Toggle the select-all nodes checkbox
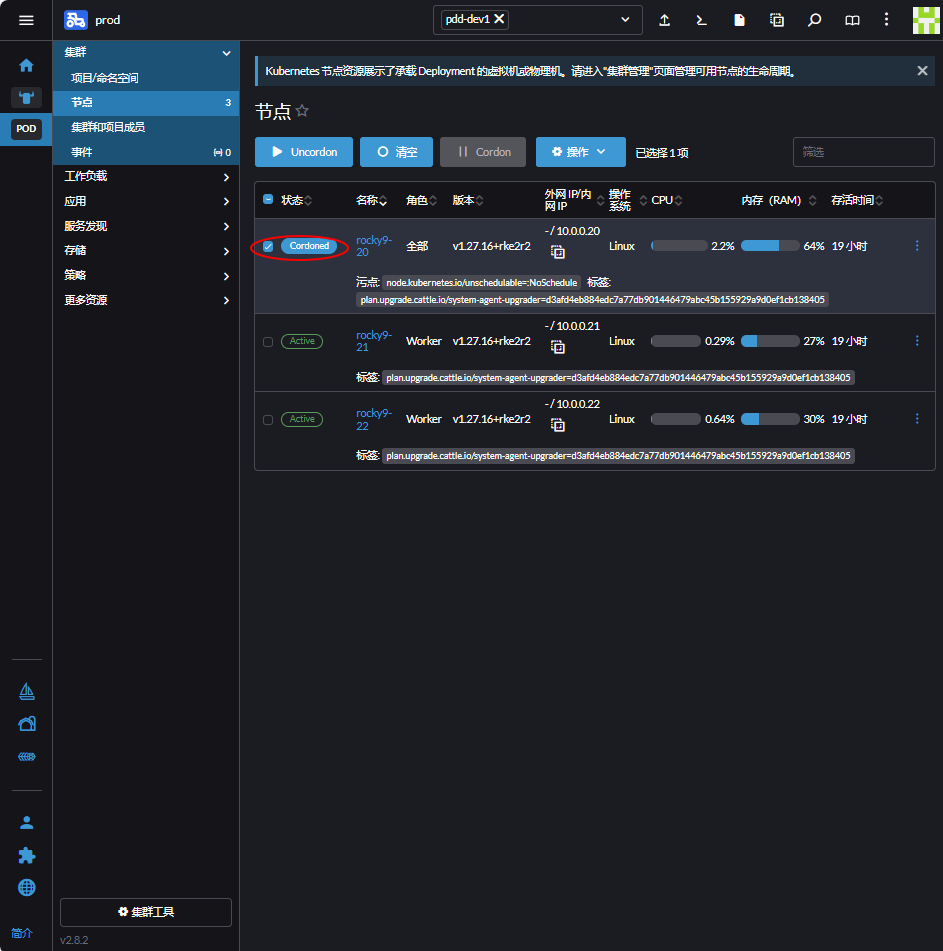The image size is (943, 951). (x=268, y=199)
